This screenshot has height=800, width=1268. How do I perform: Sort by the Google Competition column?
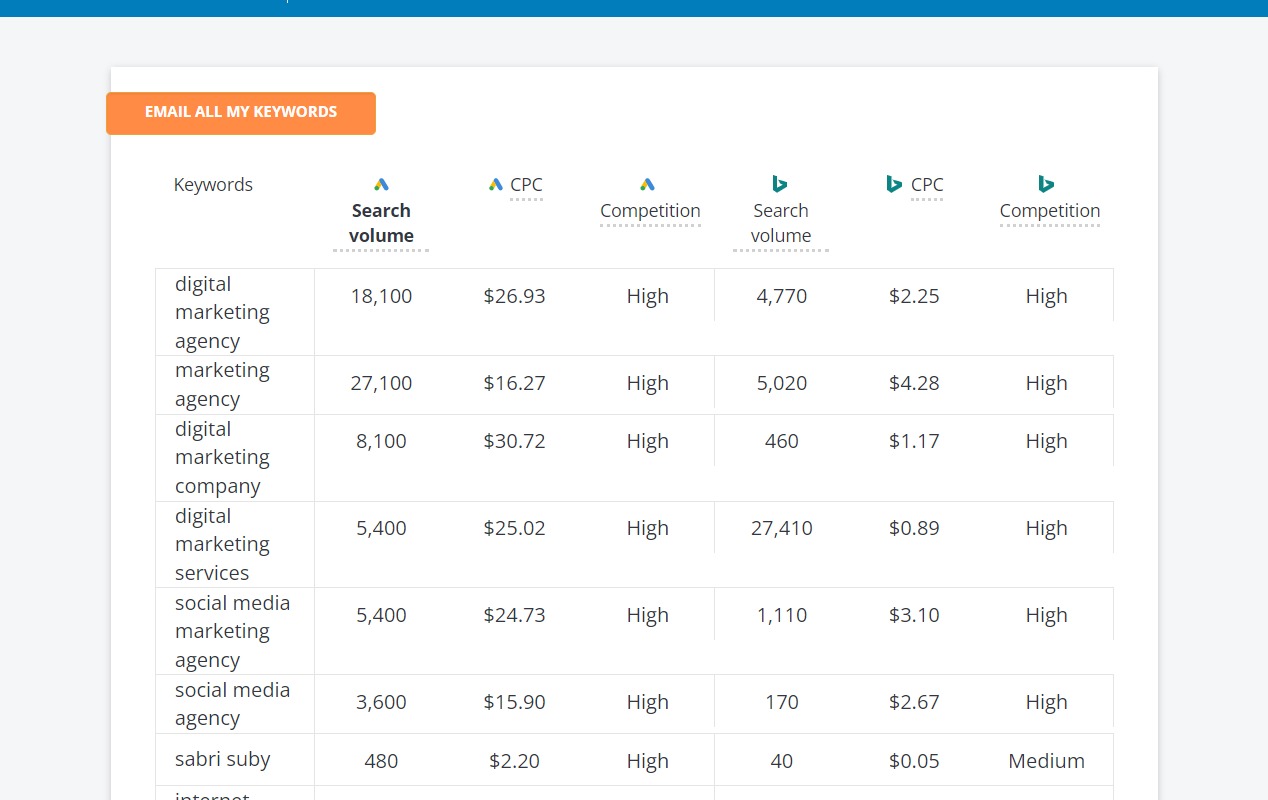point(650,210)
